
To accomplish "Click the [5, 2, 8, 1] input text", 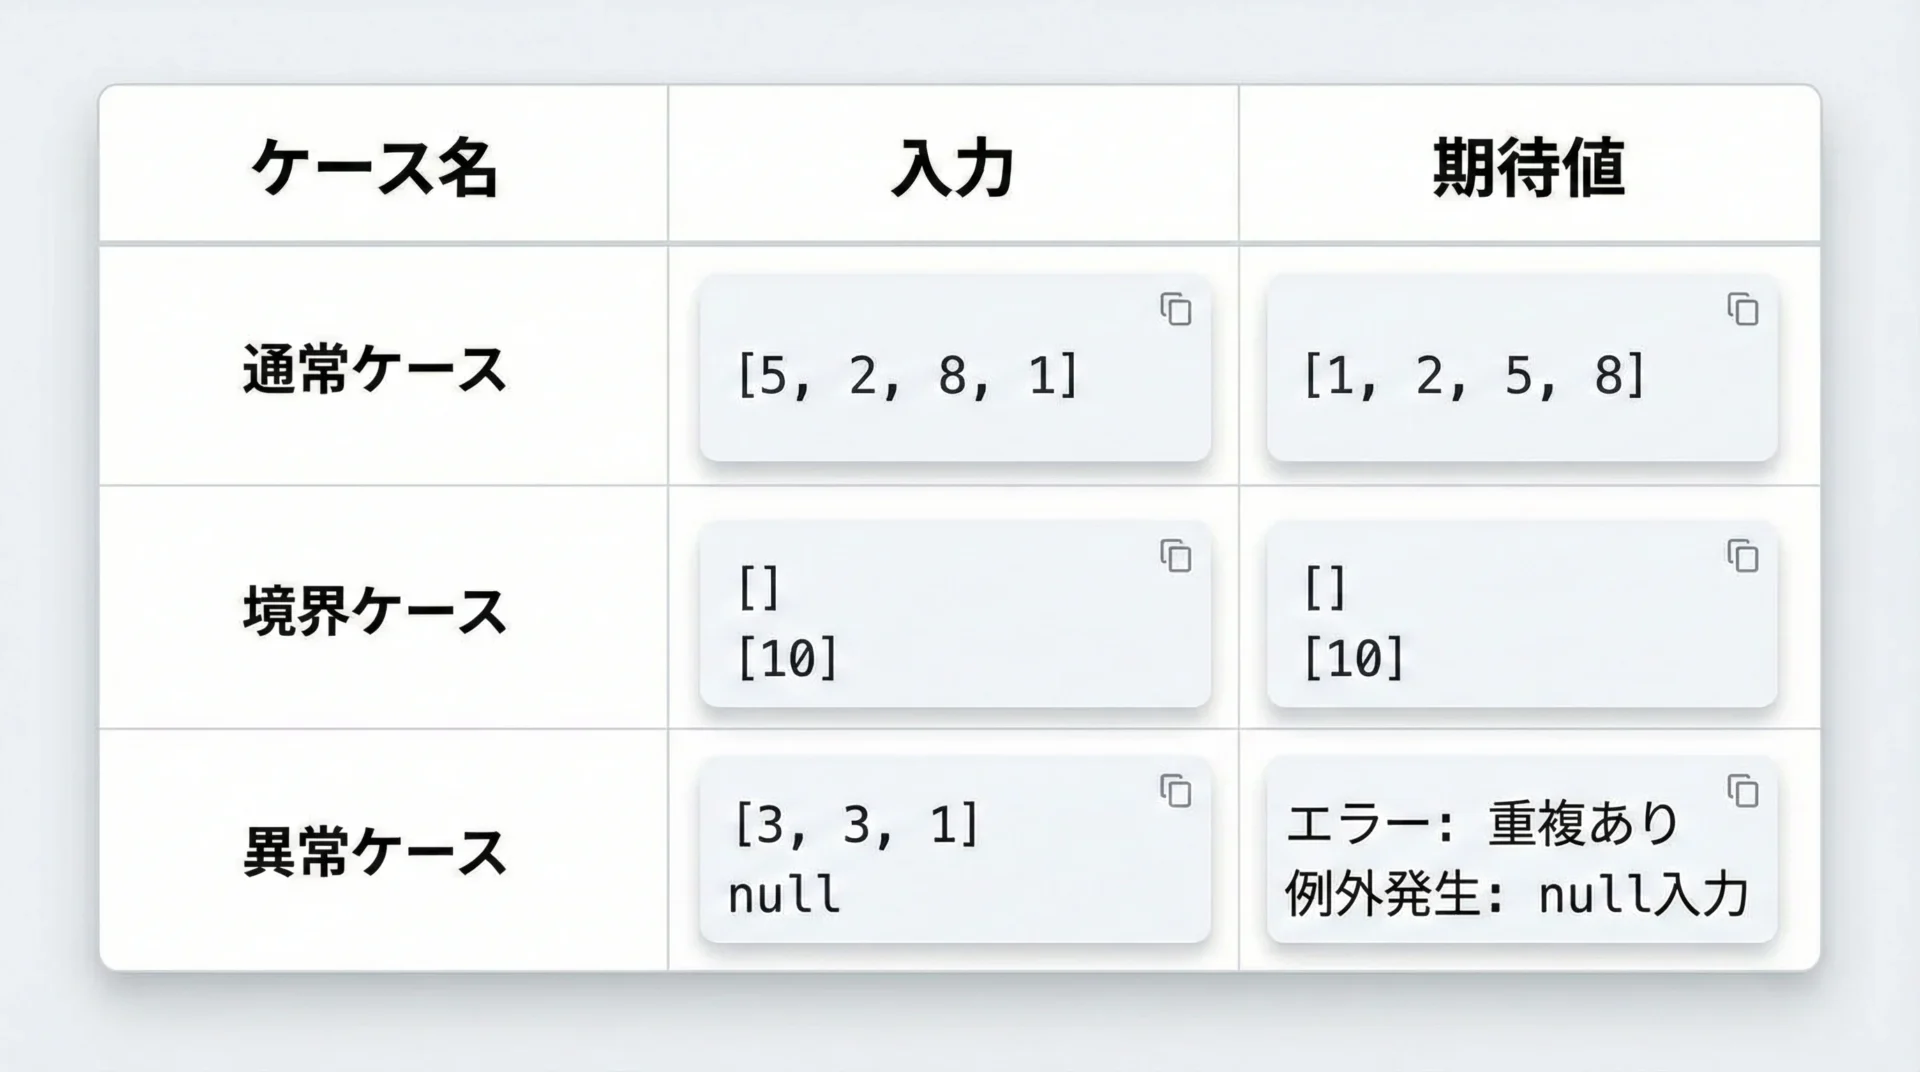I will [907, 377].
